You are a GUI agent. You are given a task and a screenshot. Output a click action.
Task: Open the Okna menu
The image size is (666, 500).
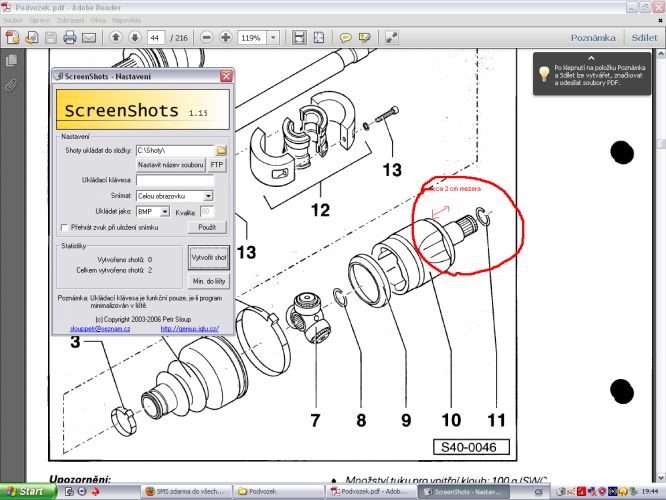click(98, 20)
